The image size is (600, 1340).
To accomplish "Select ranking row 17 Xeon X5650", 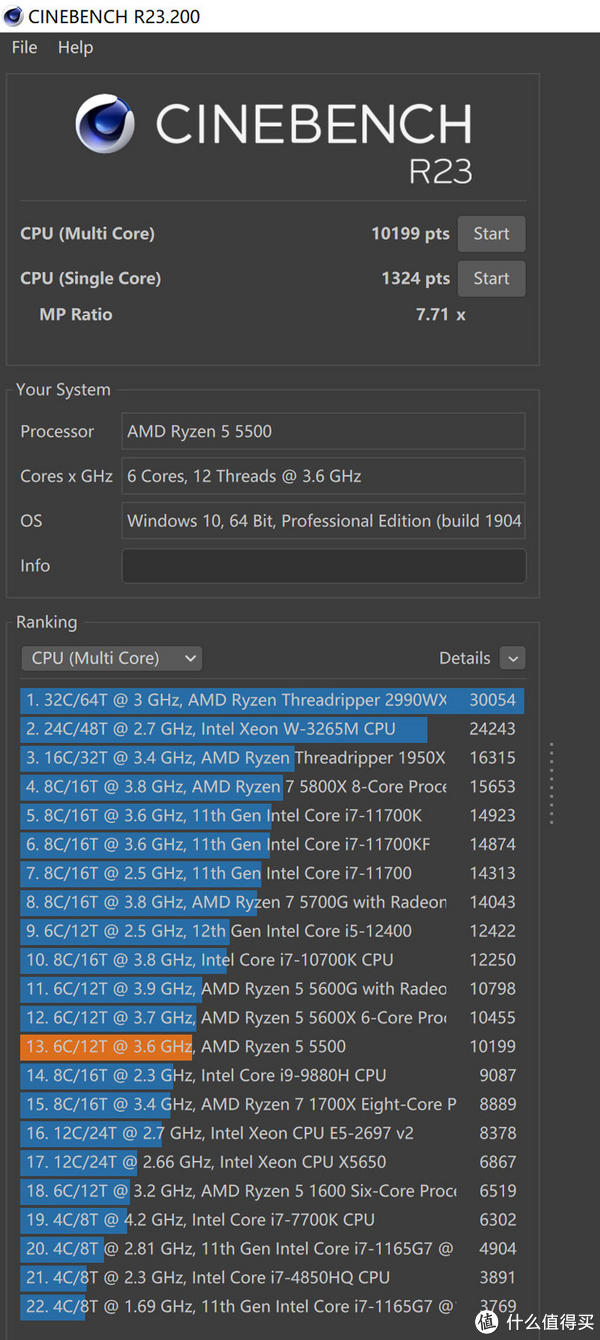I will pyautogui.click(x=272, y=1162).
